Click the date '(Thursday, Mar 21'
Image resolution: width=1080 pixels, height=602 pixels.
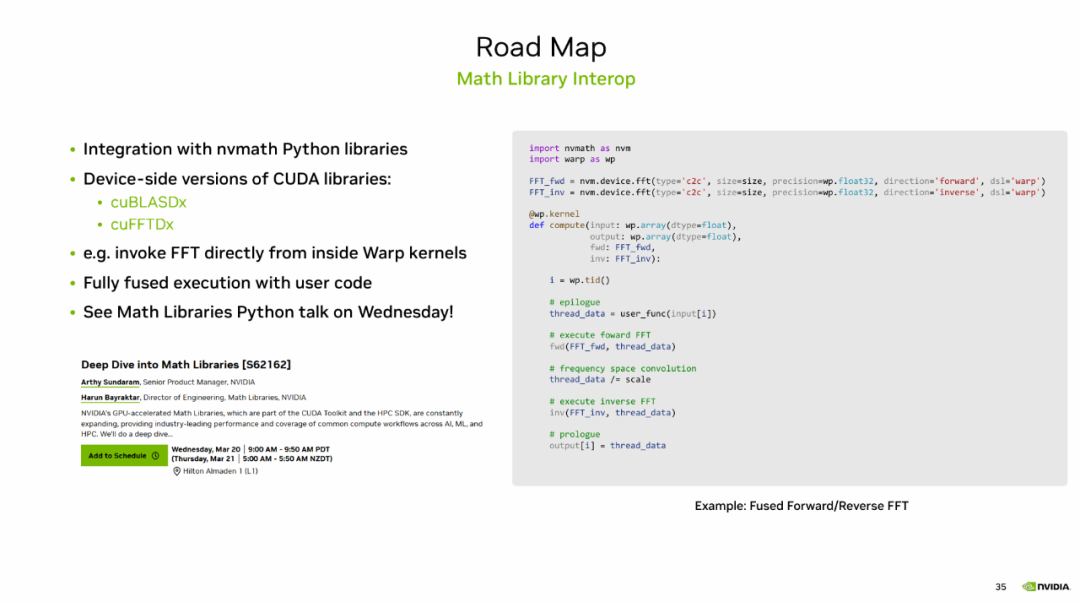[203, 459]
